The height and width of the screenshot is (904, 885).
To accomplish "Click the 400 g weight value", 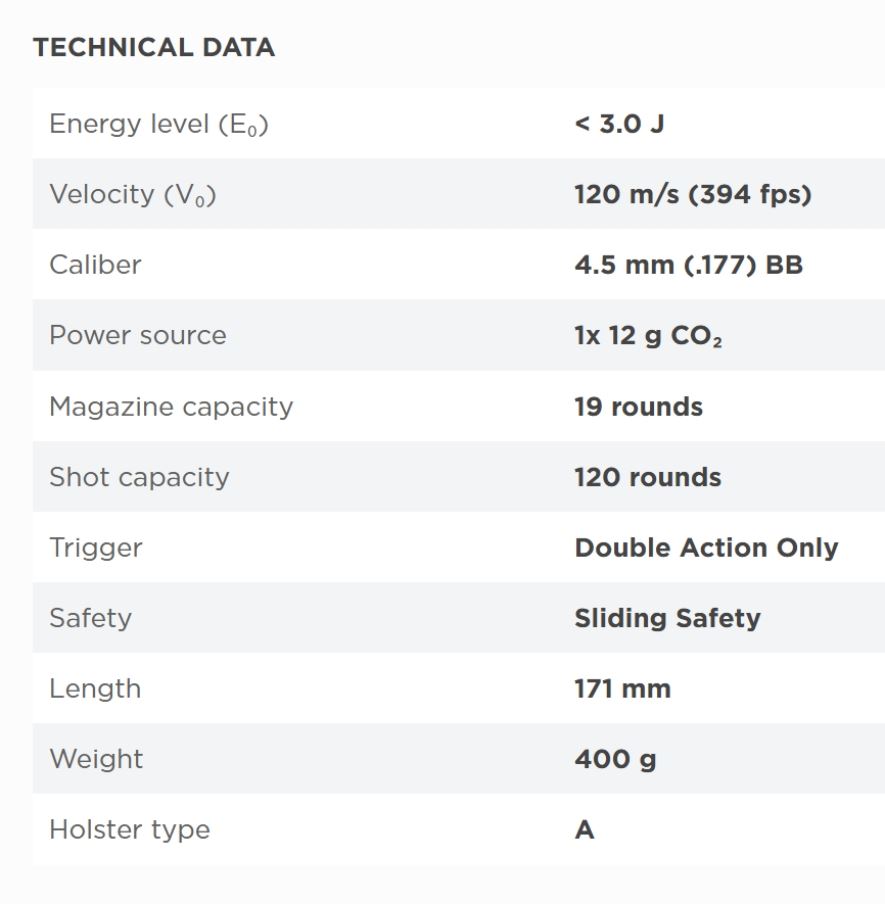I will [x=615, y=759].
